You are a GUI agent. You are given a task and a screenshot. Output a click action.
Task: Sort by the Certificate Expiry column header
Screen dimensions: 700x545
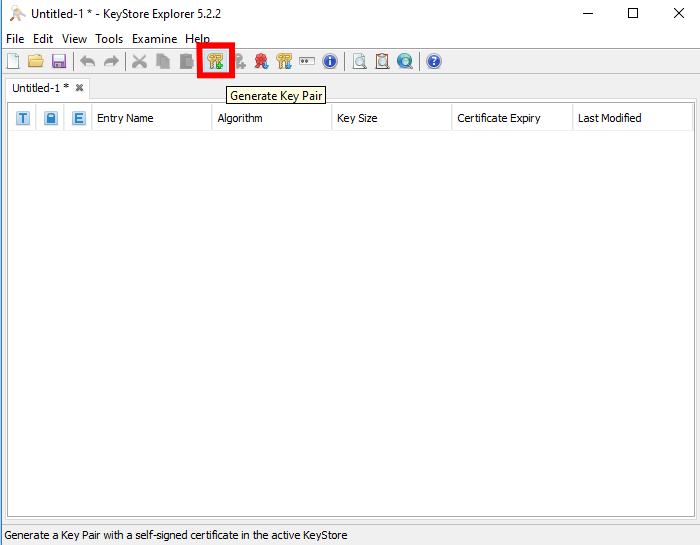tap(512, 118)
